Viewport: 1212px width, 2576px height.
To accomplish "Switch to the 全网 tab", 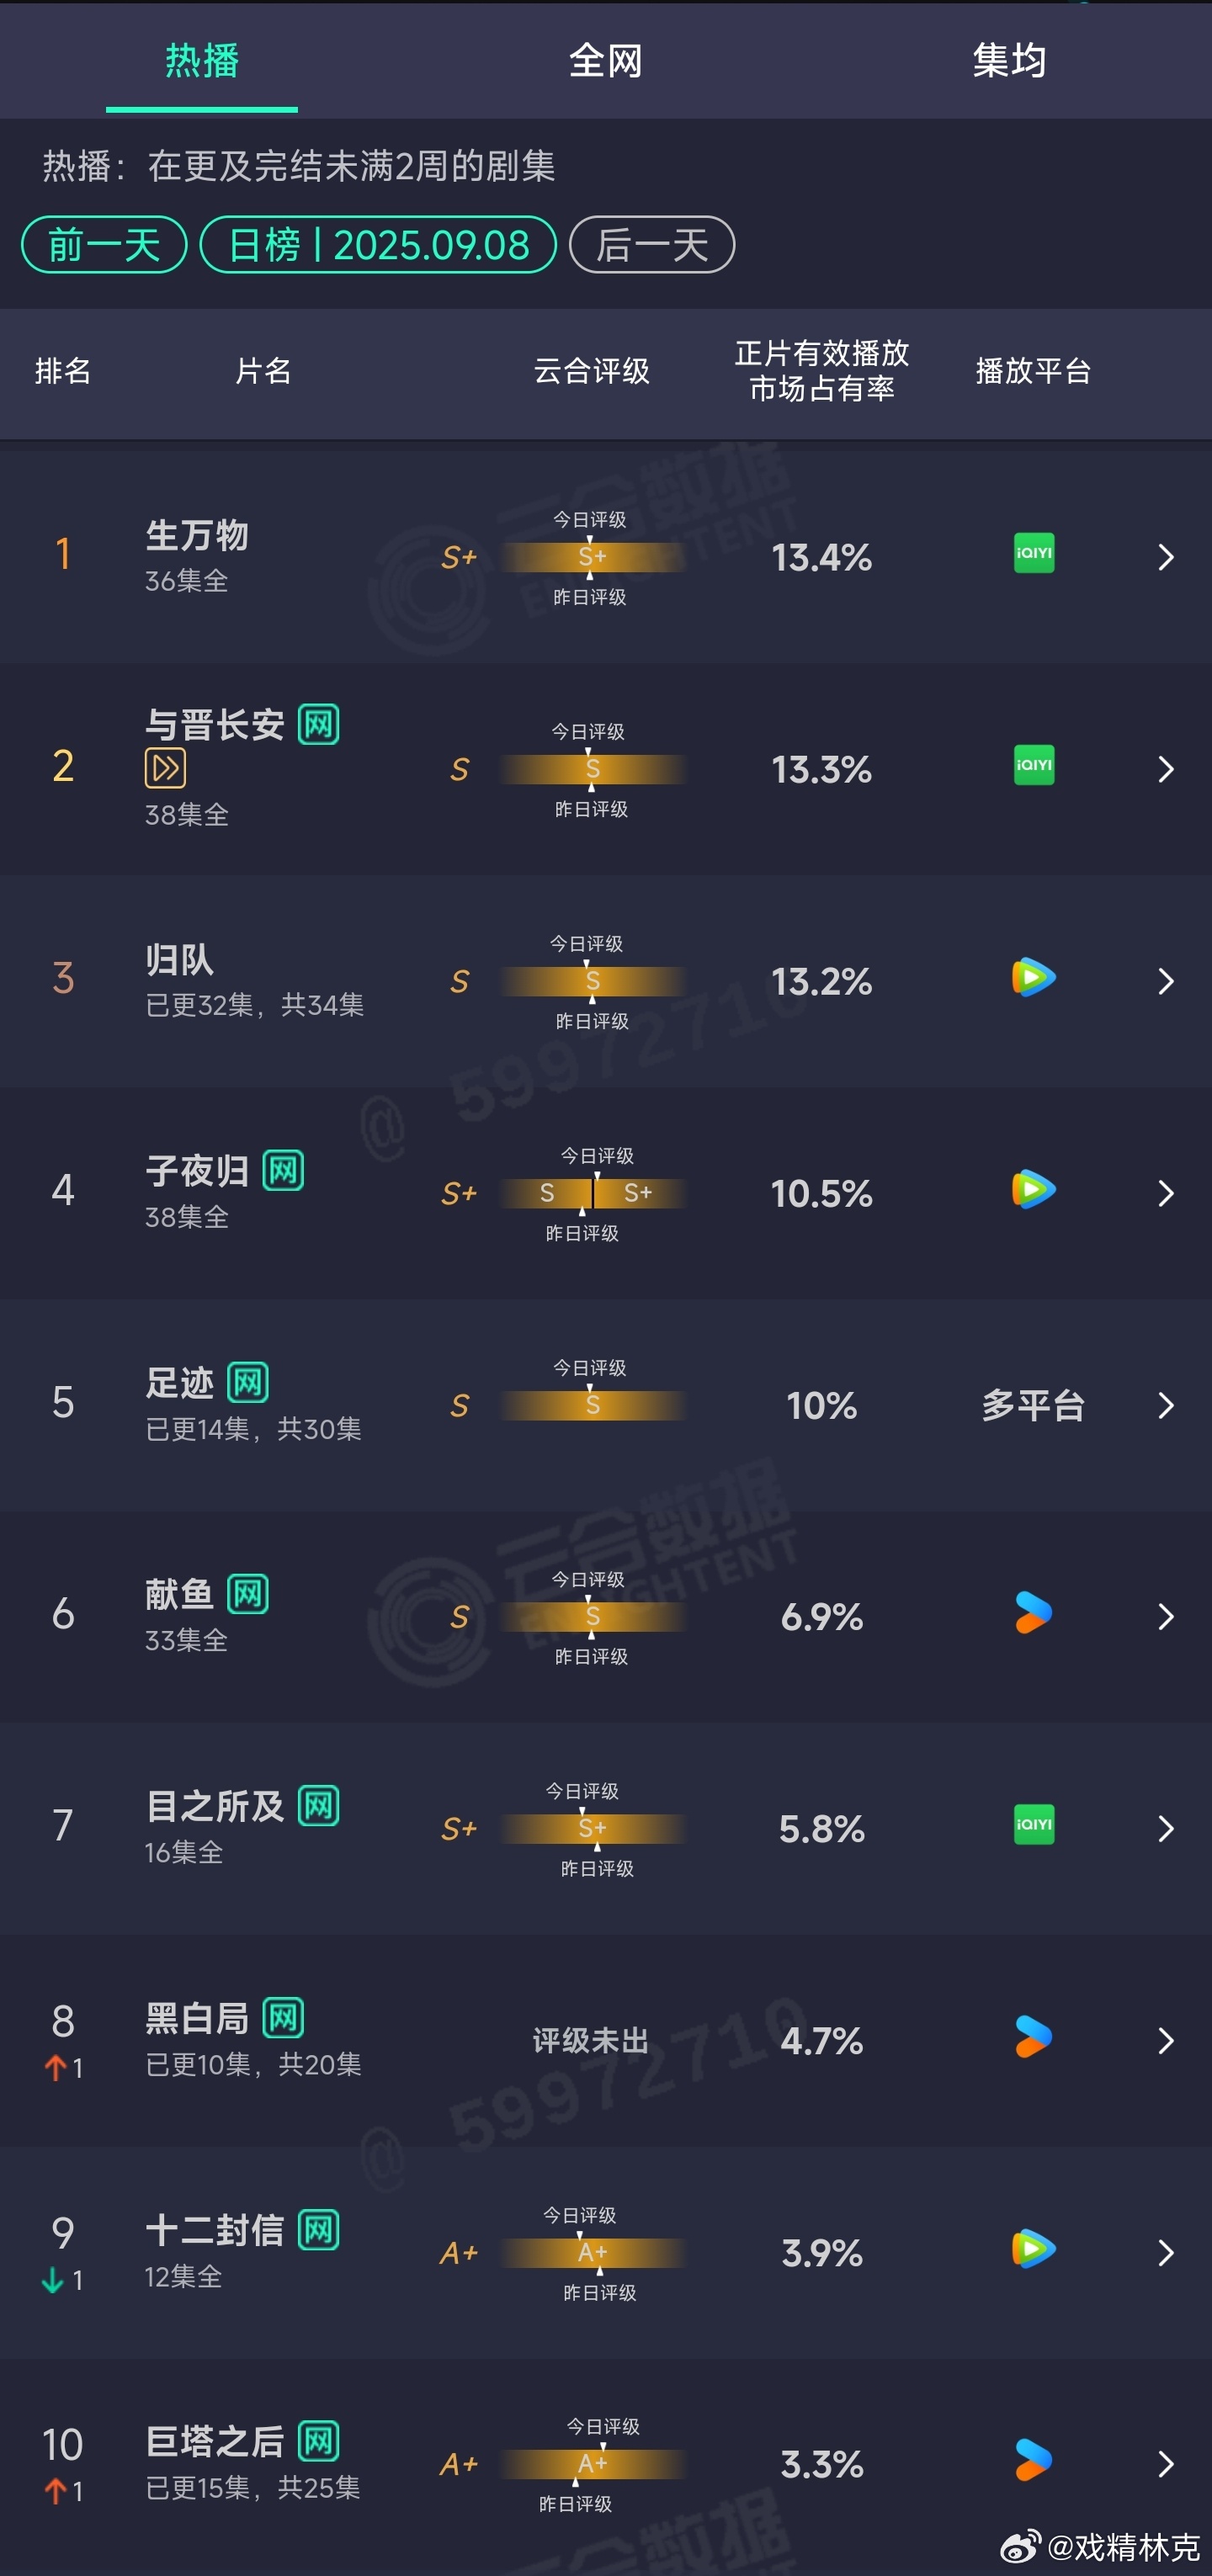I will point(605,61).
